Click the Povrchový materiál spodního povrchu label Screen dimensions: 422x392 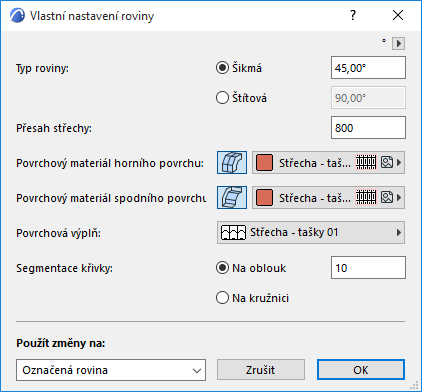(x=111, y=198)
